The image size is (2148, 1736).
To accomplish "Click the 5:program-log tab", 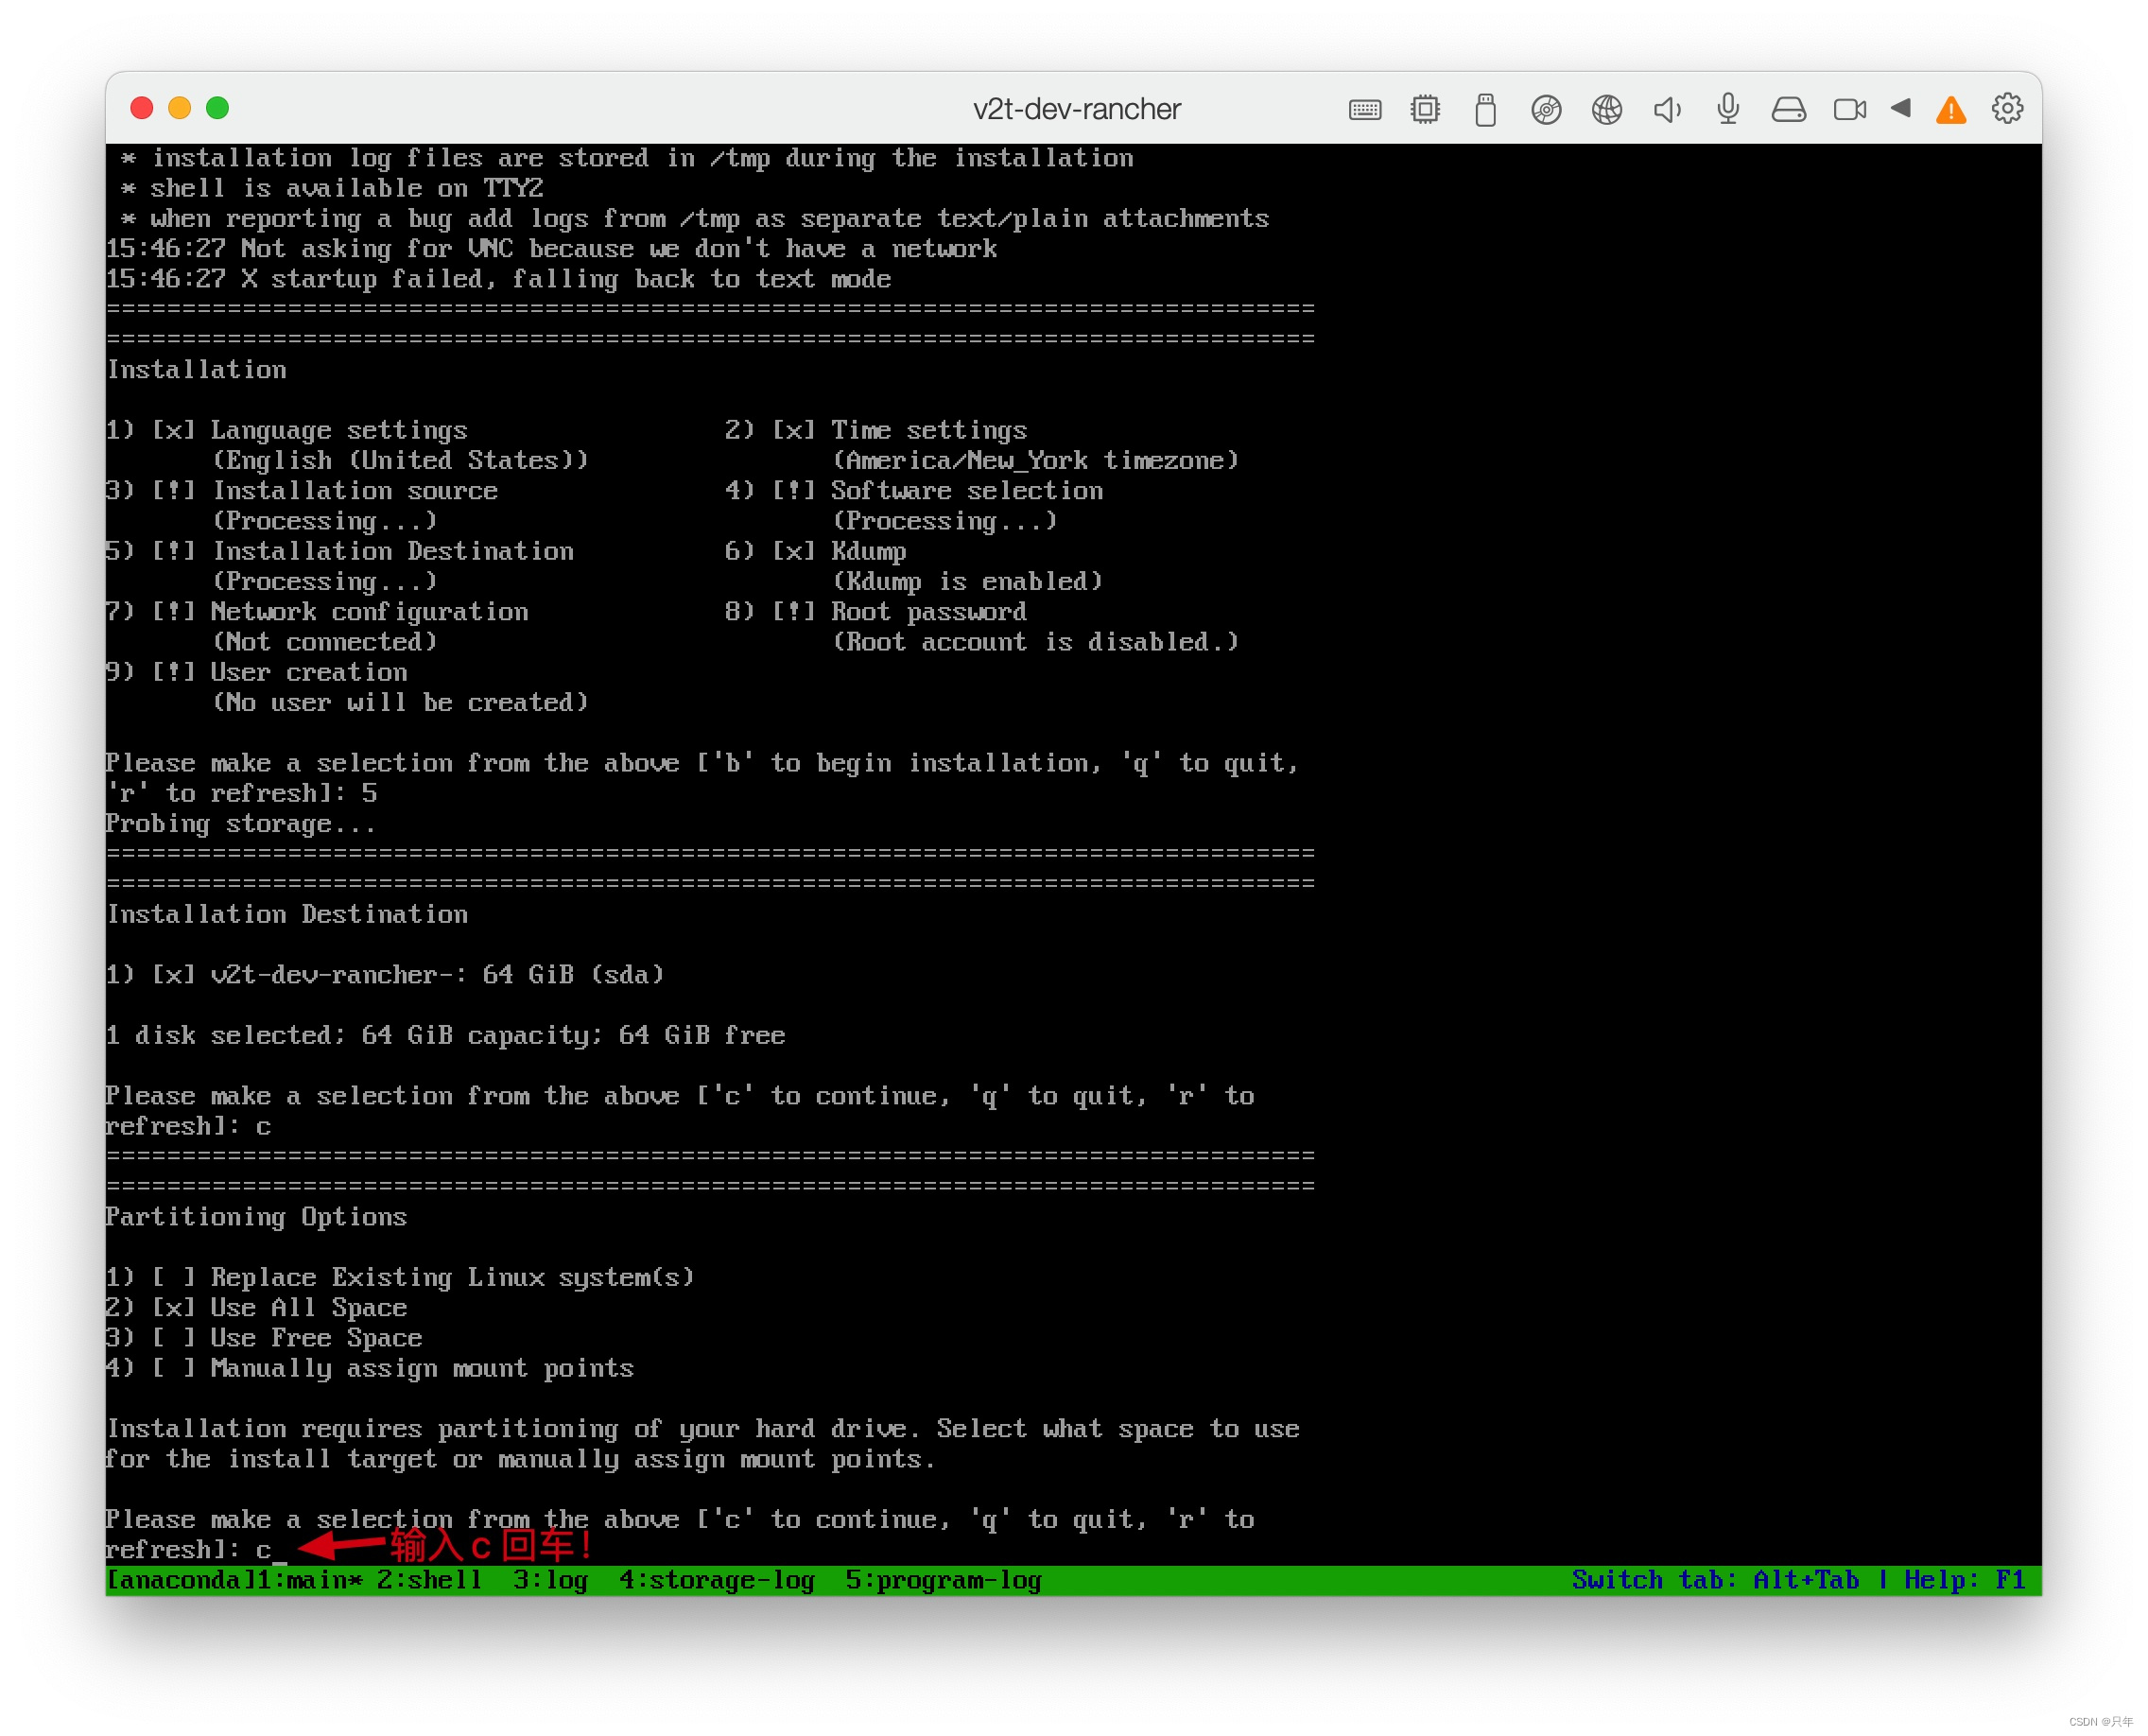I will pos(943,1580).
